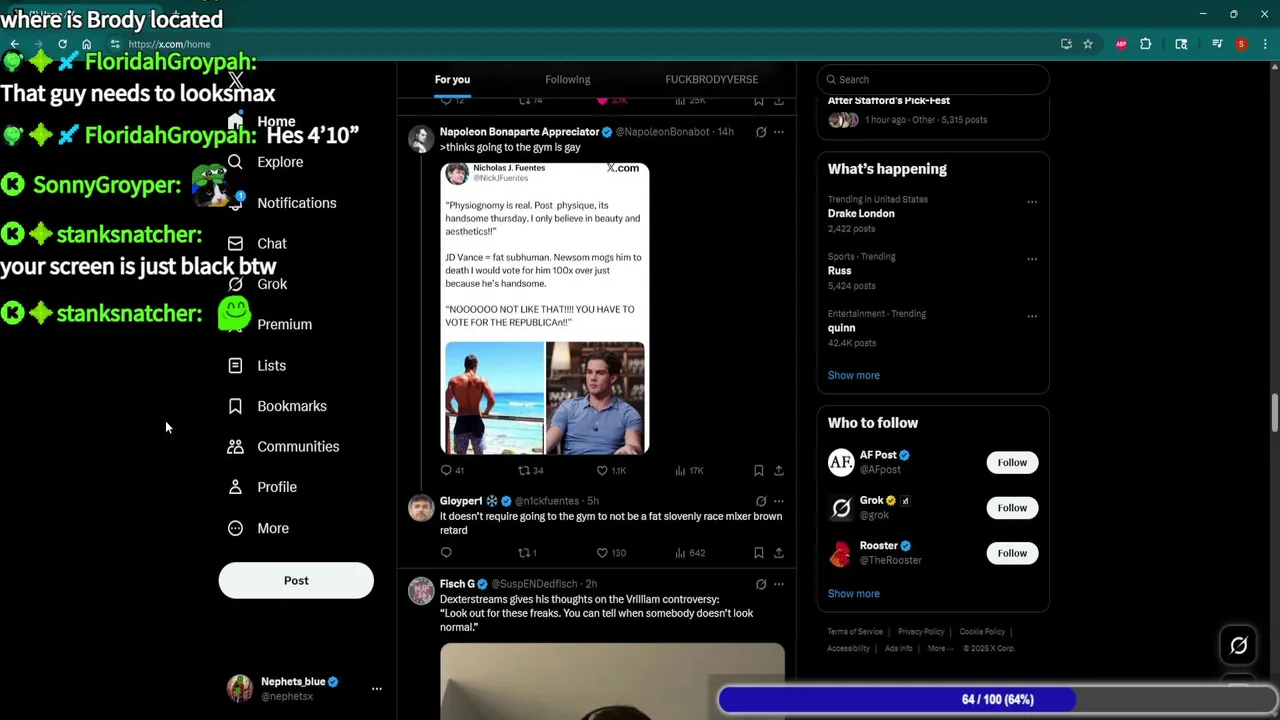The image size is (1280, 720).
Task: Go to browser home button
Action: pos(87,44)
